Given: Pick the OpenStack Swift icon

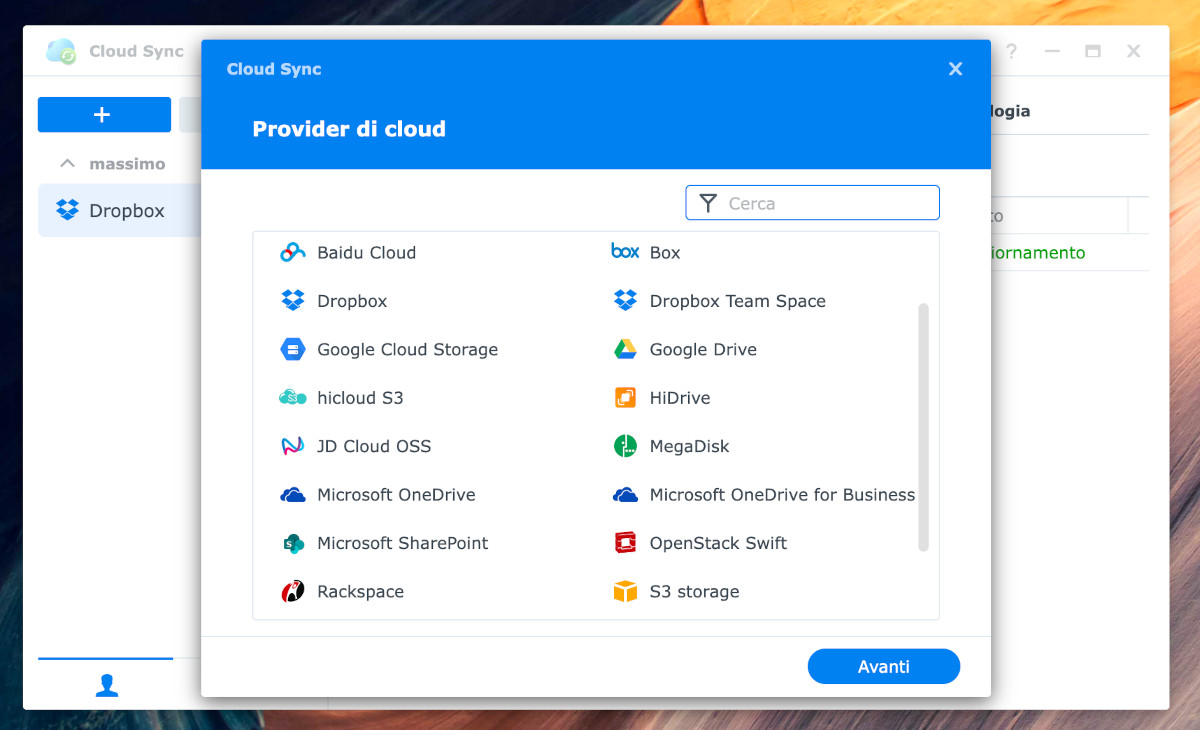Looking at the screenshot, I should click(x=625, y=543).
